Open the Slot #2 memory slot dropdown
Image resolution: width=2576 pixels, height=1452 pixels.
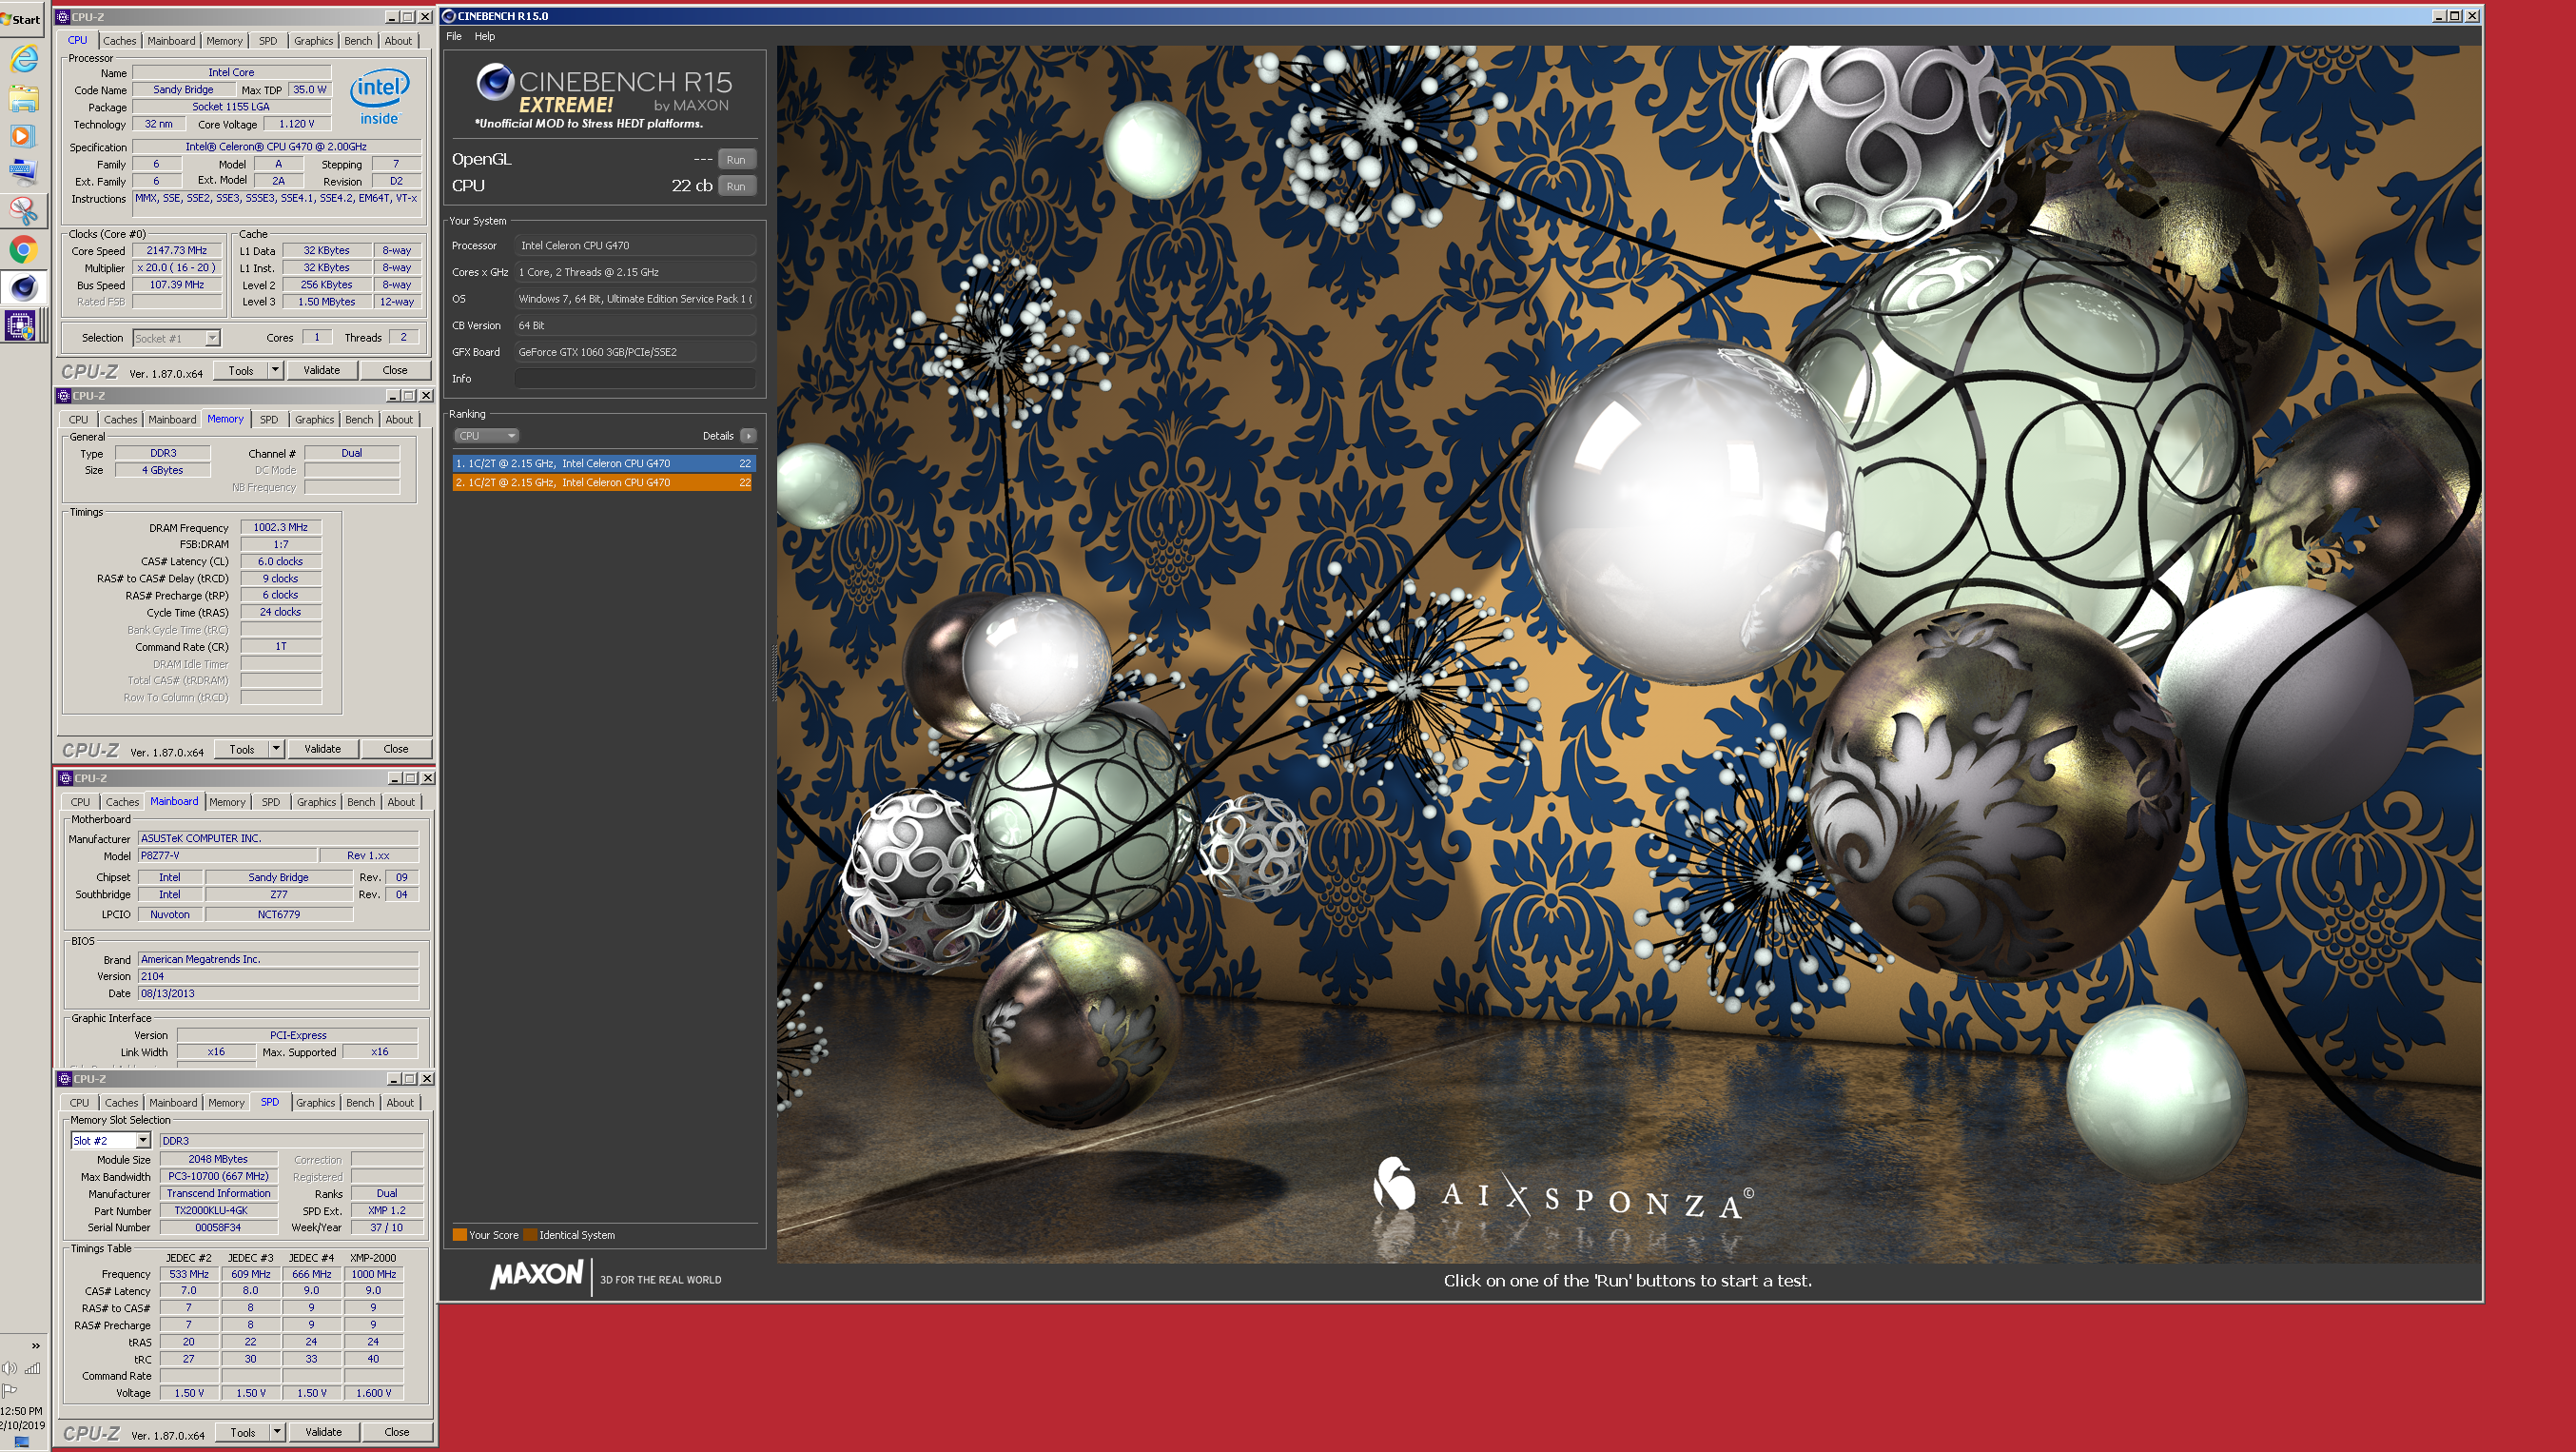(x=143, y=1141)
